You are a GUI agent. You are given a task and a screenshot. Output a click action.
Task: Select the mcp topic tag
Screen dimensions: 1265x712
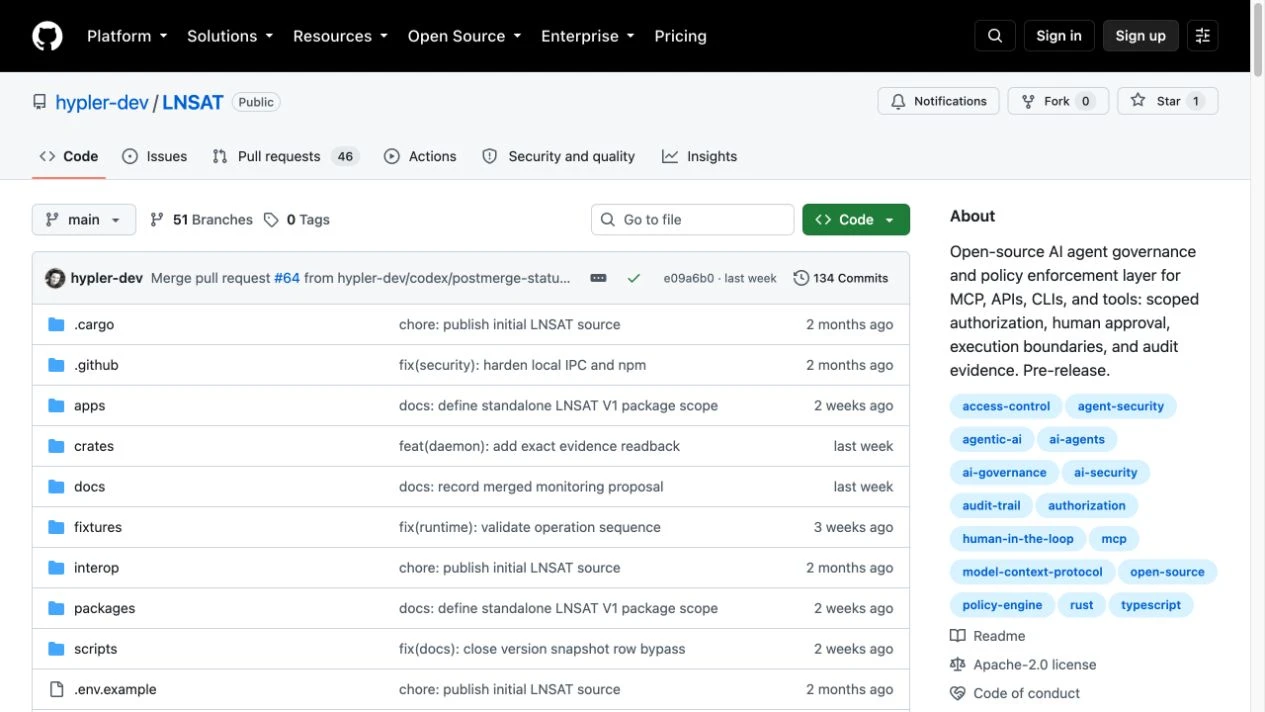point(1114,539)
